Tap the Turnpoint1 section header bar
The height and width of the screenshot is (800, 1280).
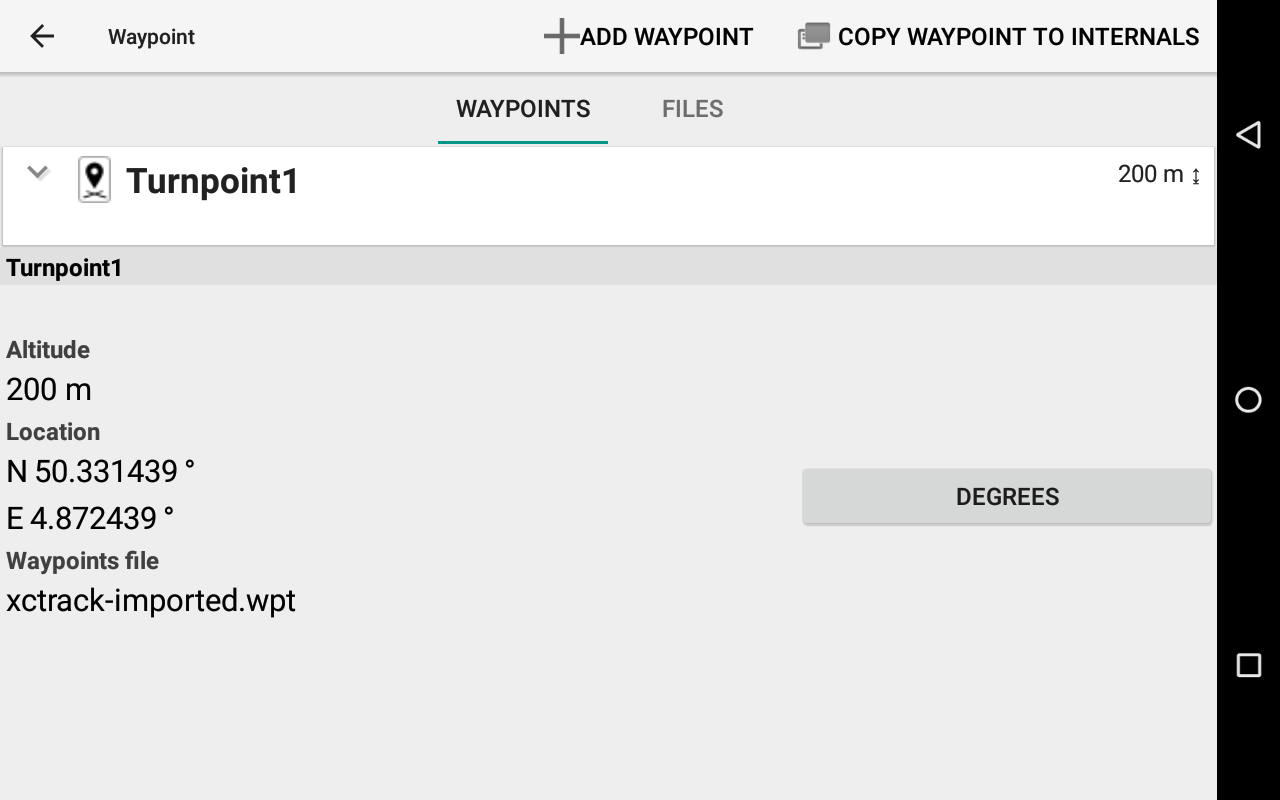(608, 268)
